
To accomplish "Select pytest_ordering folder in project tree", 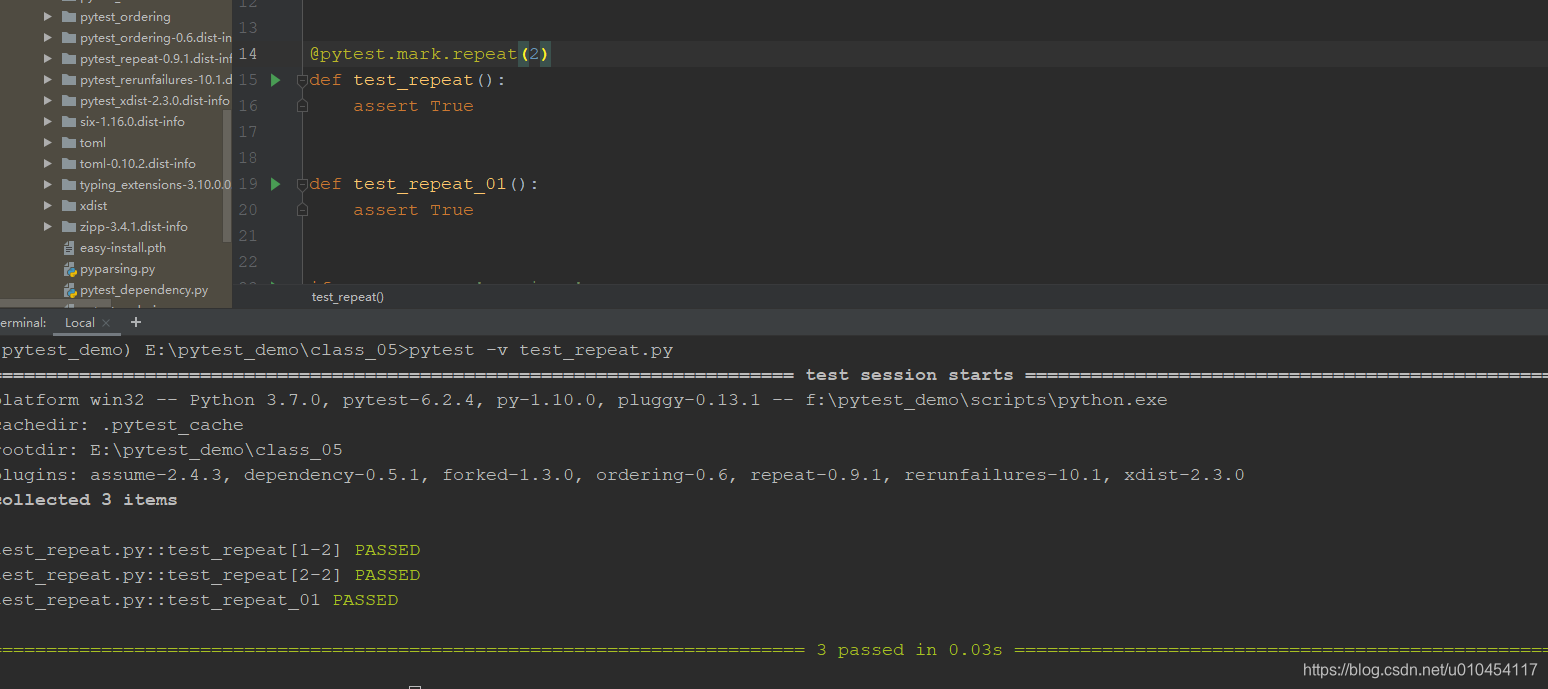I will click(125, 17).
